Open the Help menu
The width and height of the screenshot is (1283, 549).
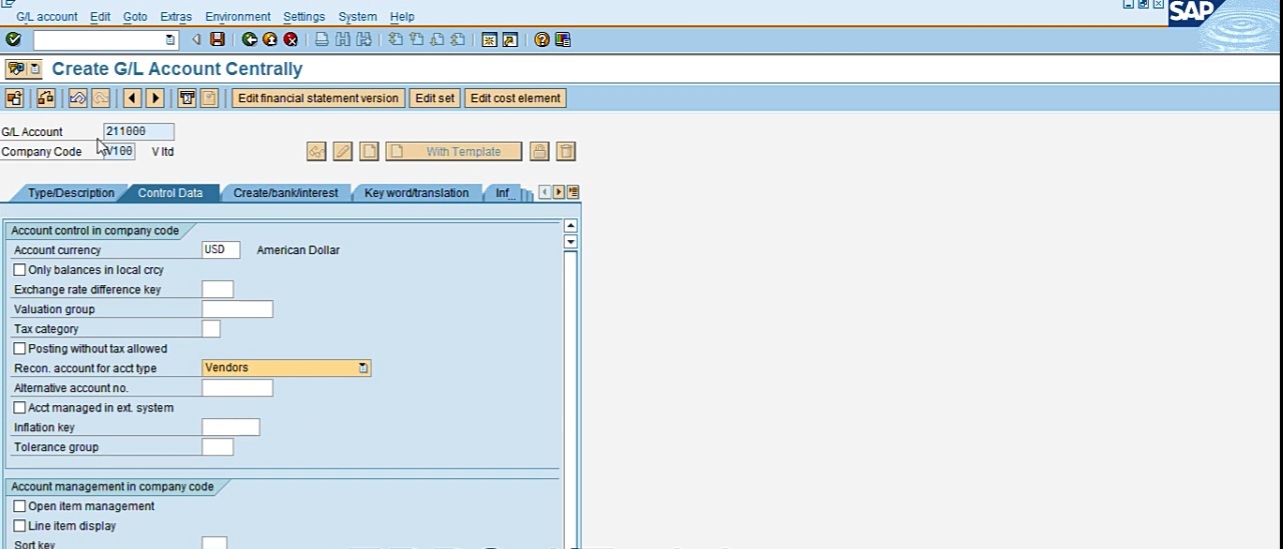tap(402, 17)
